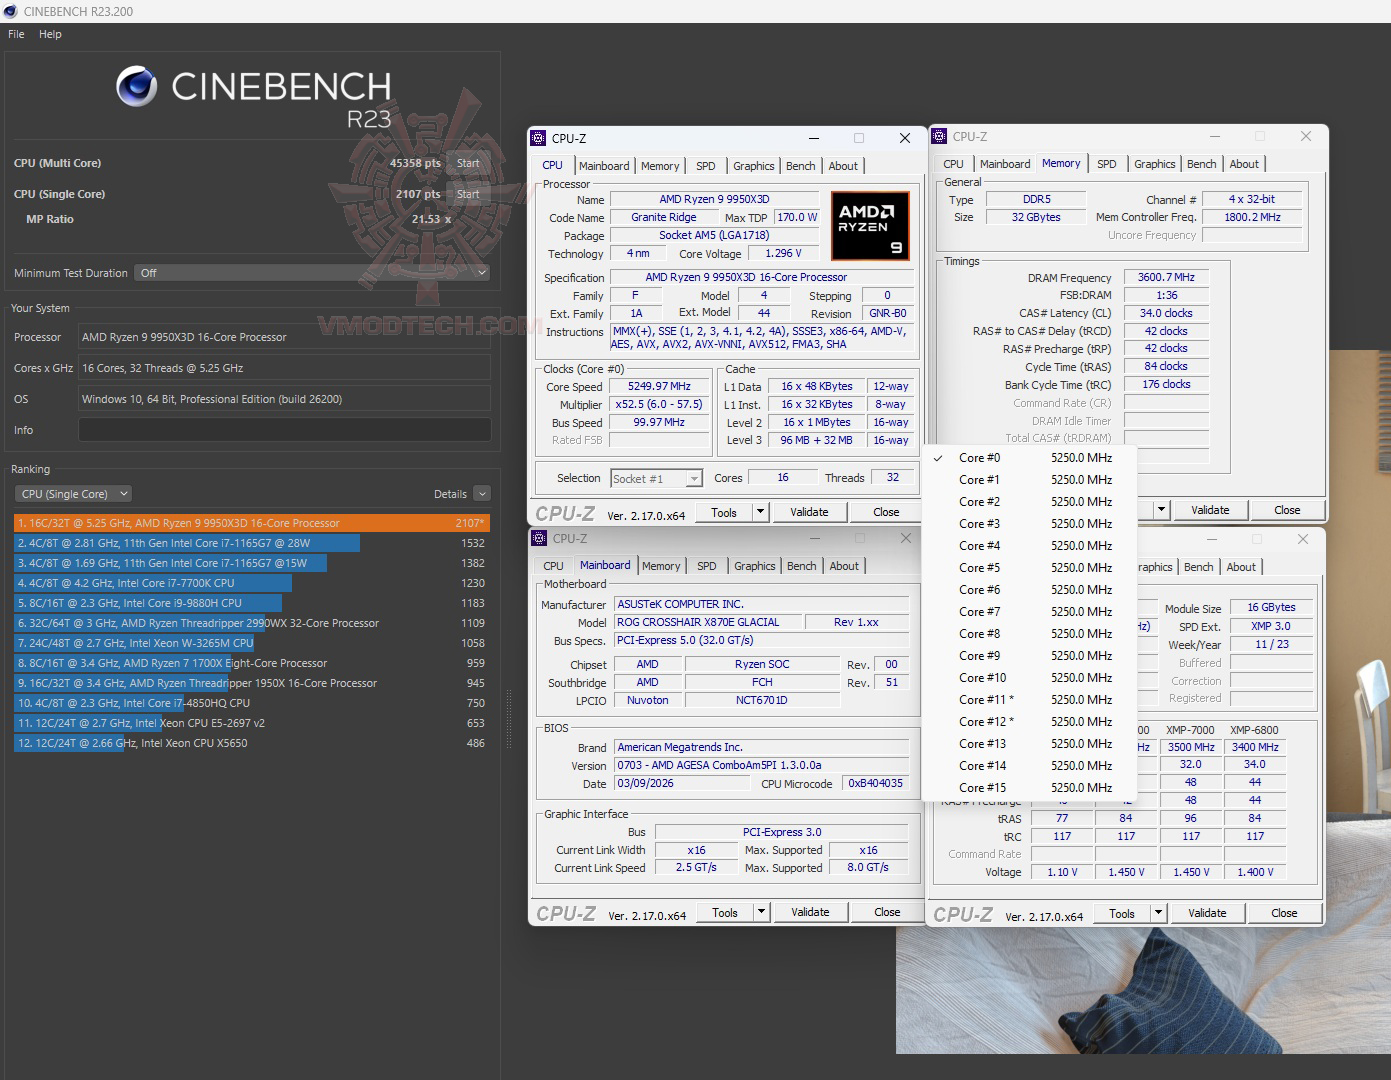Select Core #11 in the core clock menu

1031,700
